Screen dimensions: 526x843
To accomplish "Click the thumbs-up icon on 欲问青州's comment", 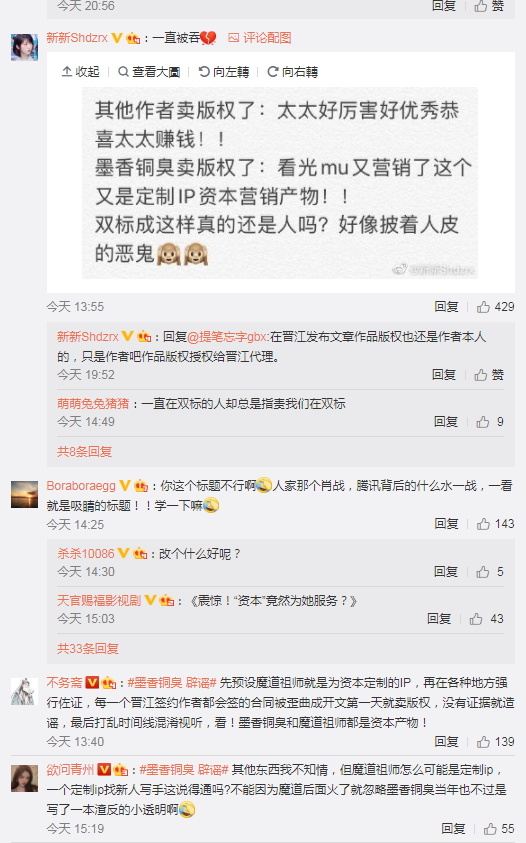I will [x=490, y=829].
